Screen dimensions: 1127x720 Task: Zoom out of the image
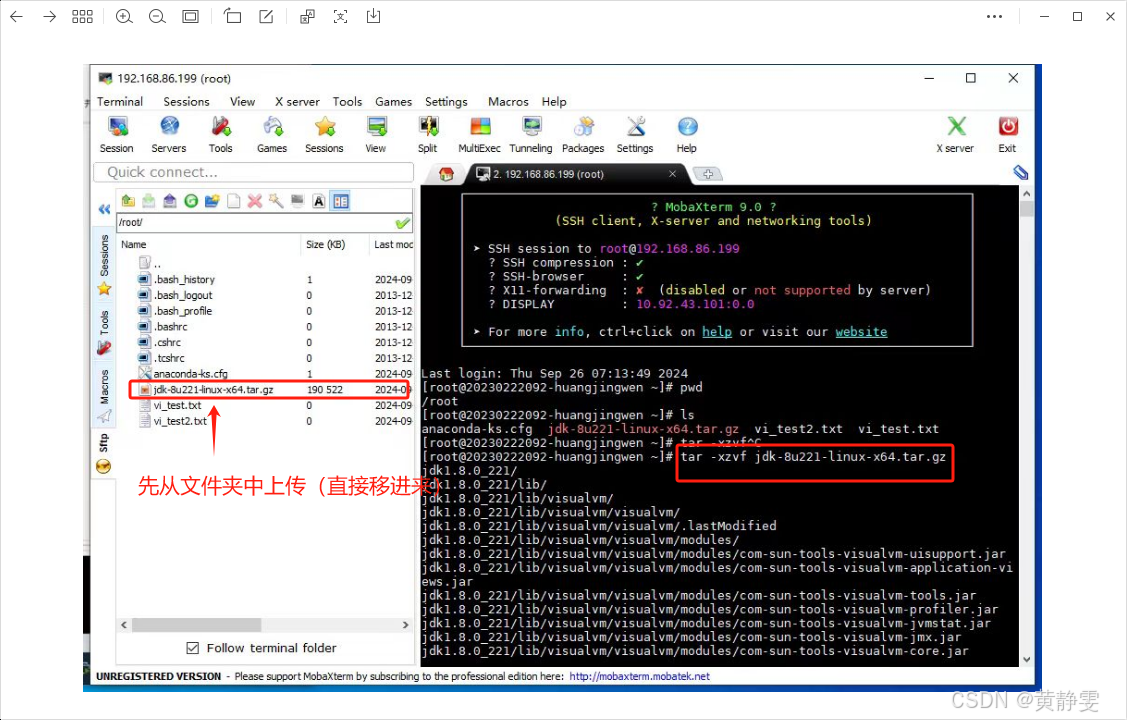coord(157,17)
